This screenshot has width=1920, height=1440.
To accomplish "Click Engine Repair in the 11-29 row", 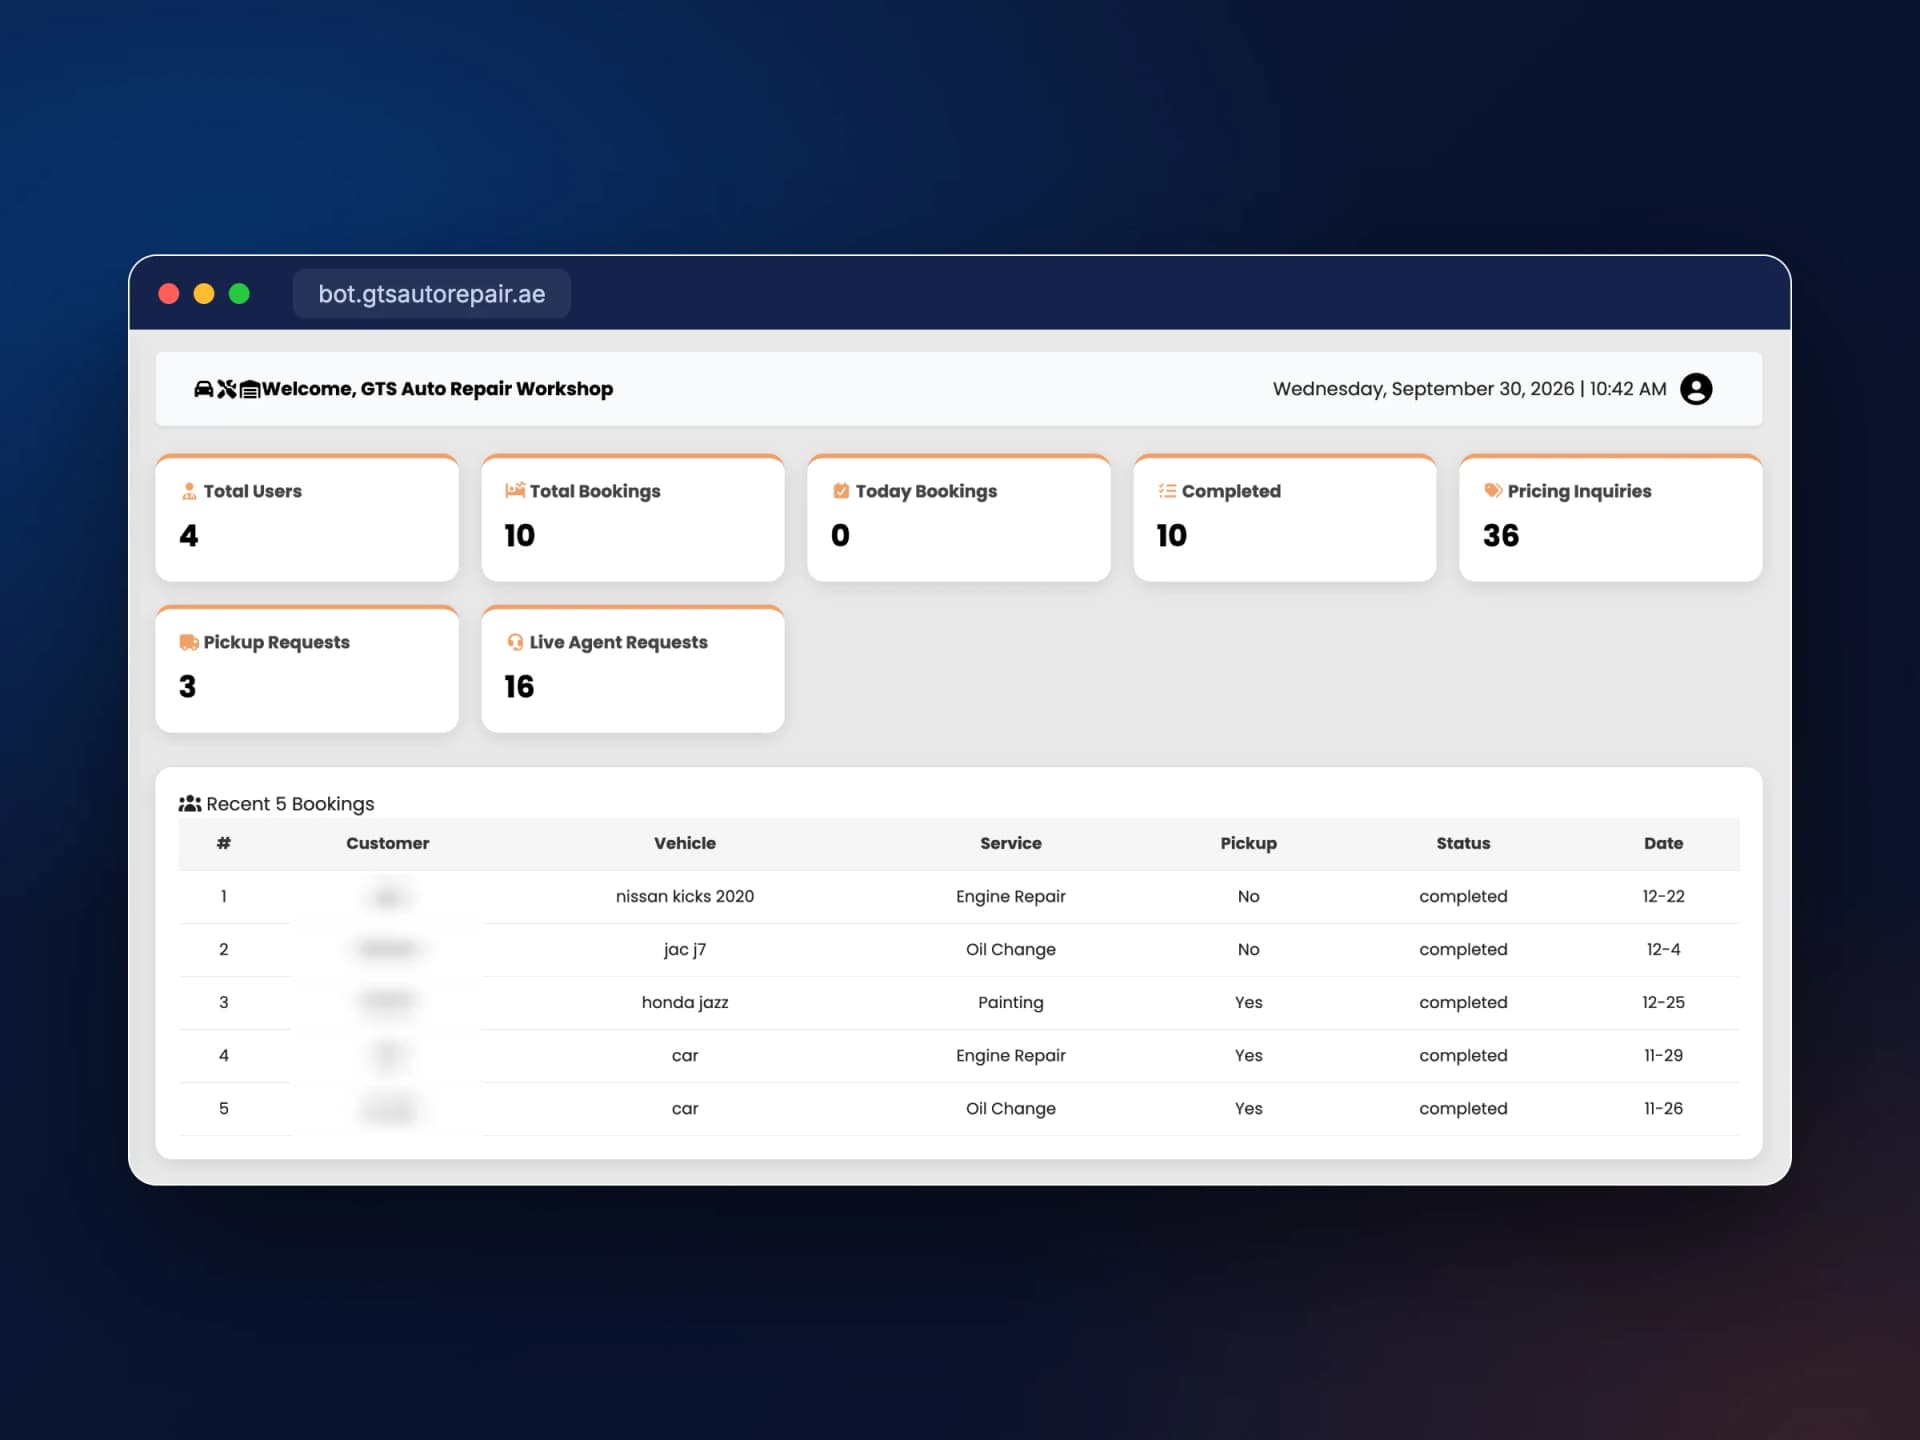I will pyautogui.click(x=1011, y=1055).
